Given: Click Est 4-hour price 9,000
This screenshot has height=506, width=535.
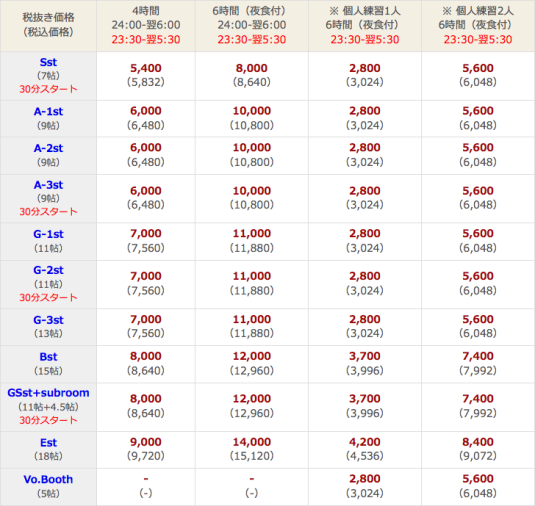Looking at the screenshot, I should coord(146,442).
